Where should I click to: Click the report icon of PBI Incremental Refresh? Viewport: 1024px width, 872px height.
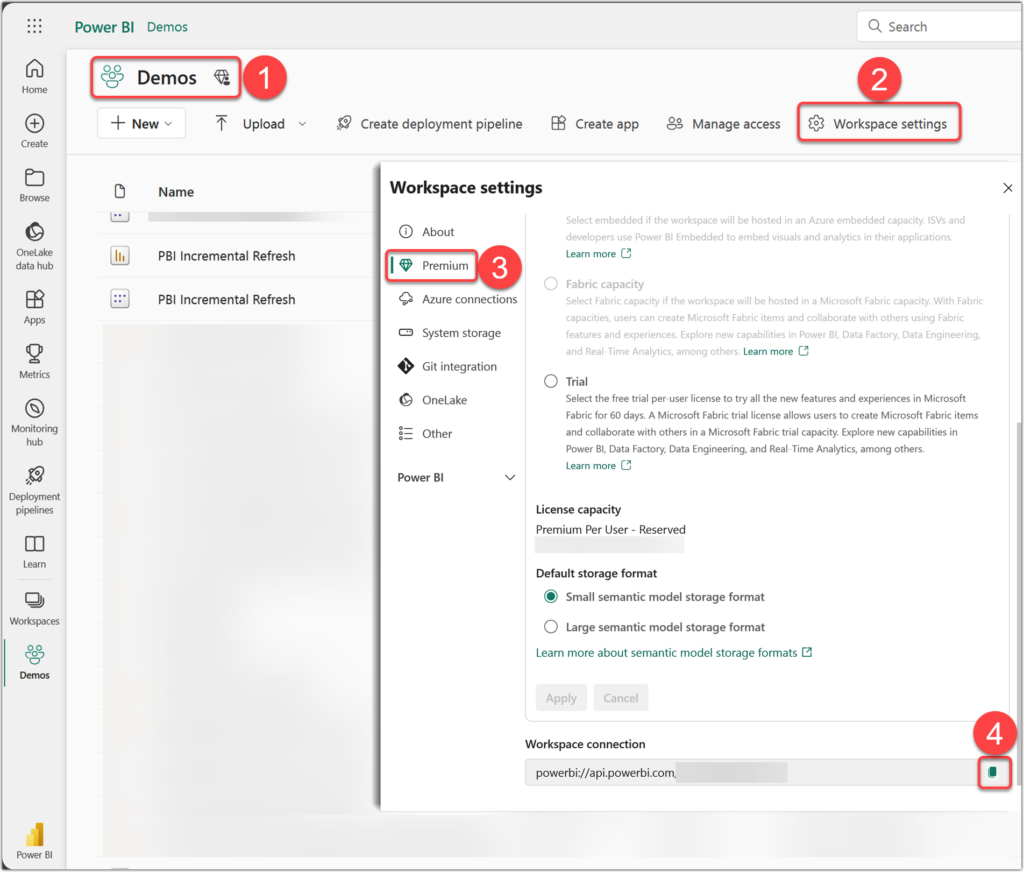pyautogui.click(x=120, y=255)
